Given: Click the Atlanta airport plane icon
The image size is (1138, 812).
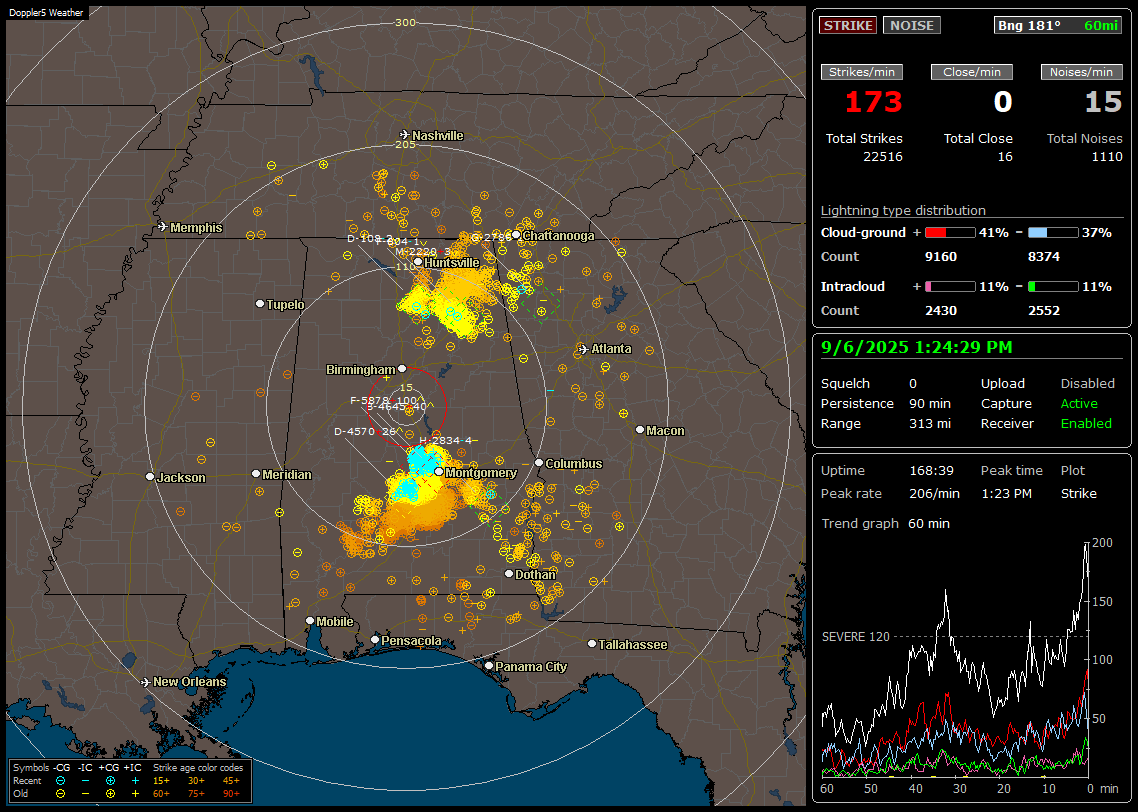Looking at the screenshot, I should pyautogui.click(x=583, y=349).
